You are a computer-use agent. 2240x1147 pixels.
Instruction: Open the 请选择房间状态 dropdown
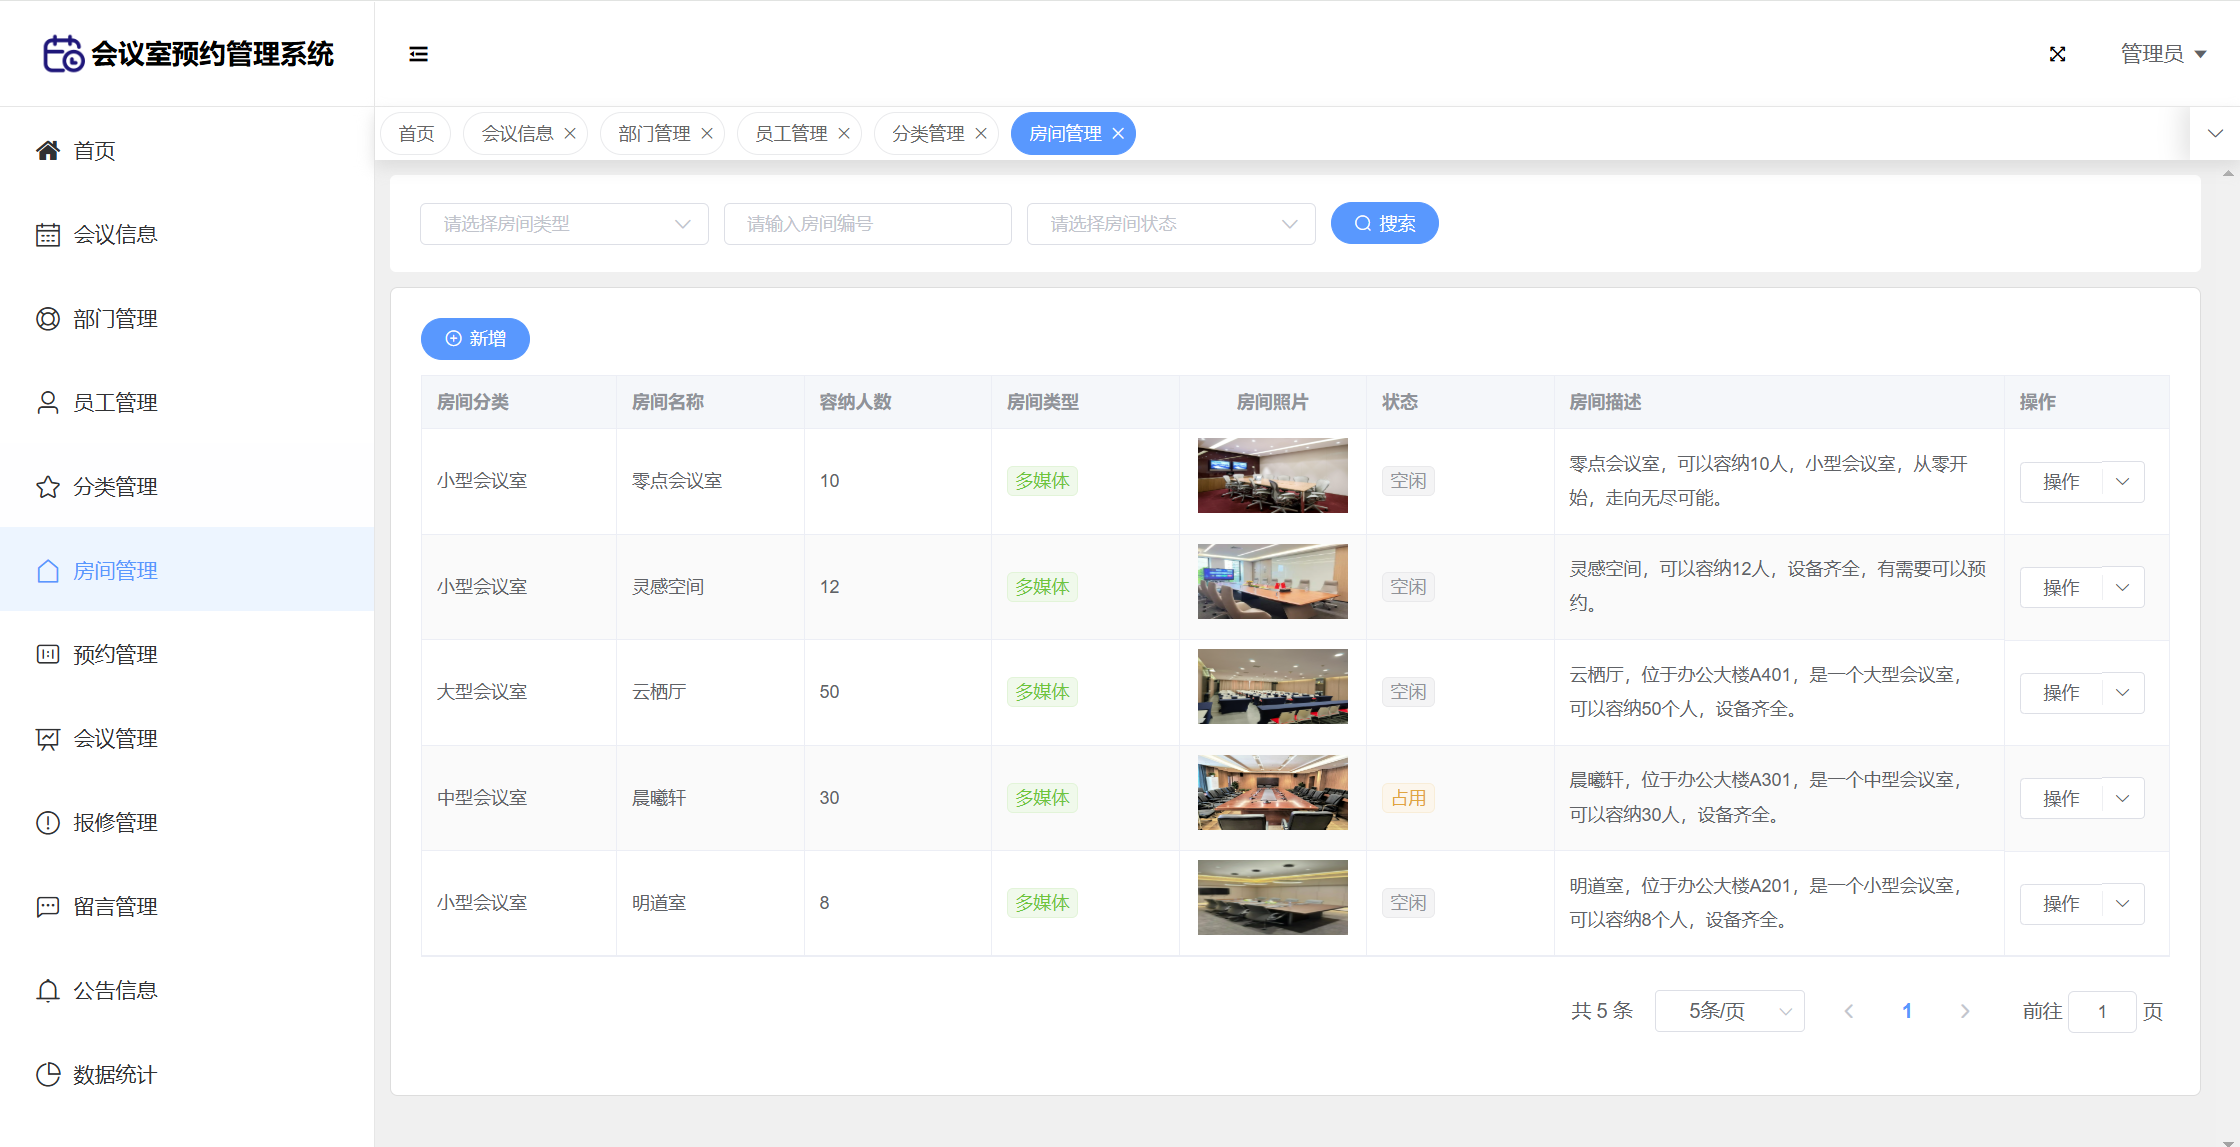[x=1170, y=224]
